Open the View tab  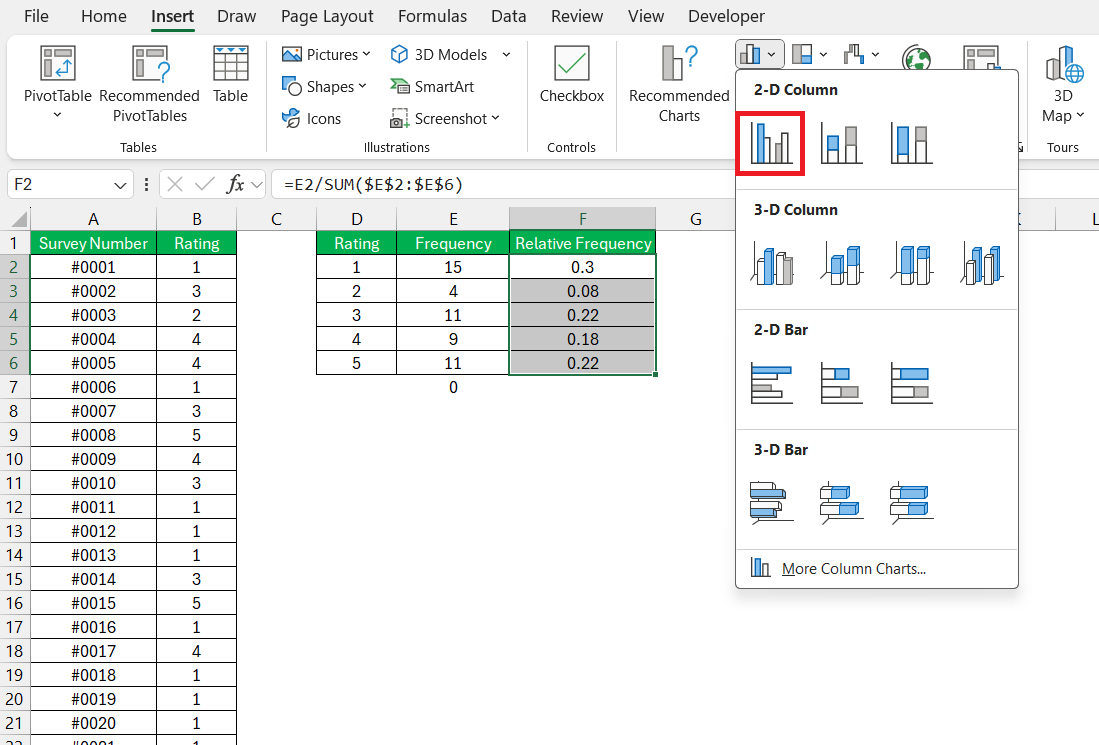tap(646, 16)
